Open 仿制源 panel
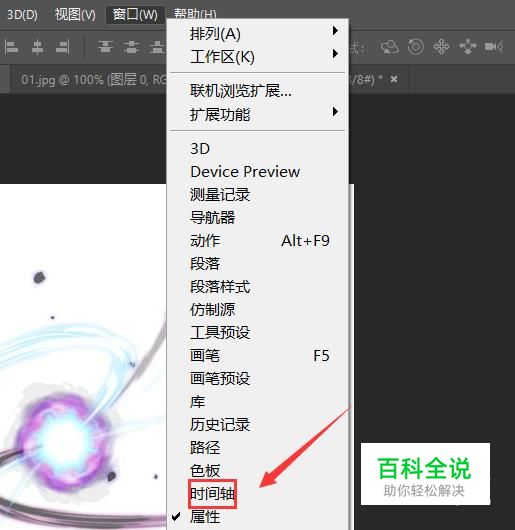The image size is (515, 530). coord(259,309)
